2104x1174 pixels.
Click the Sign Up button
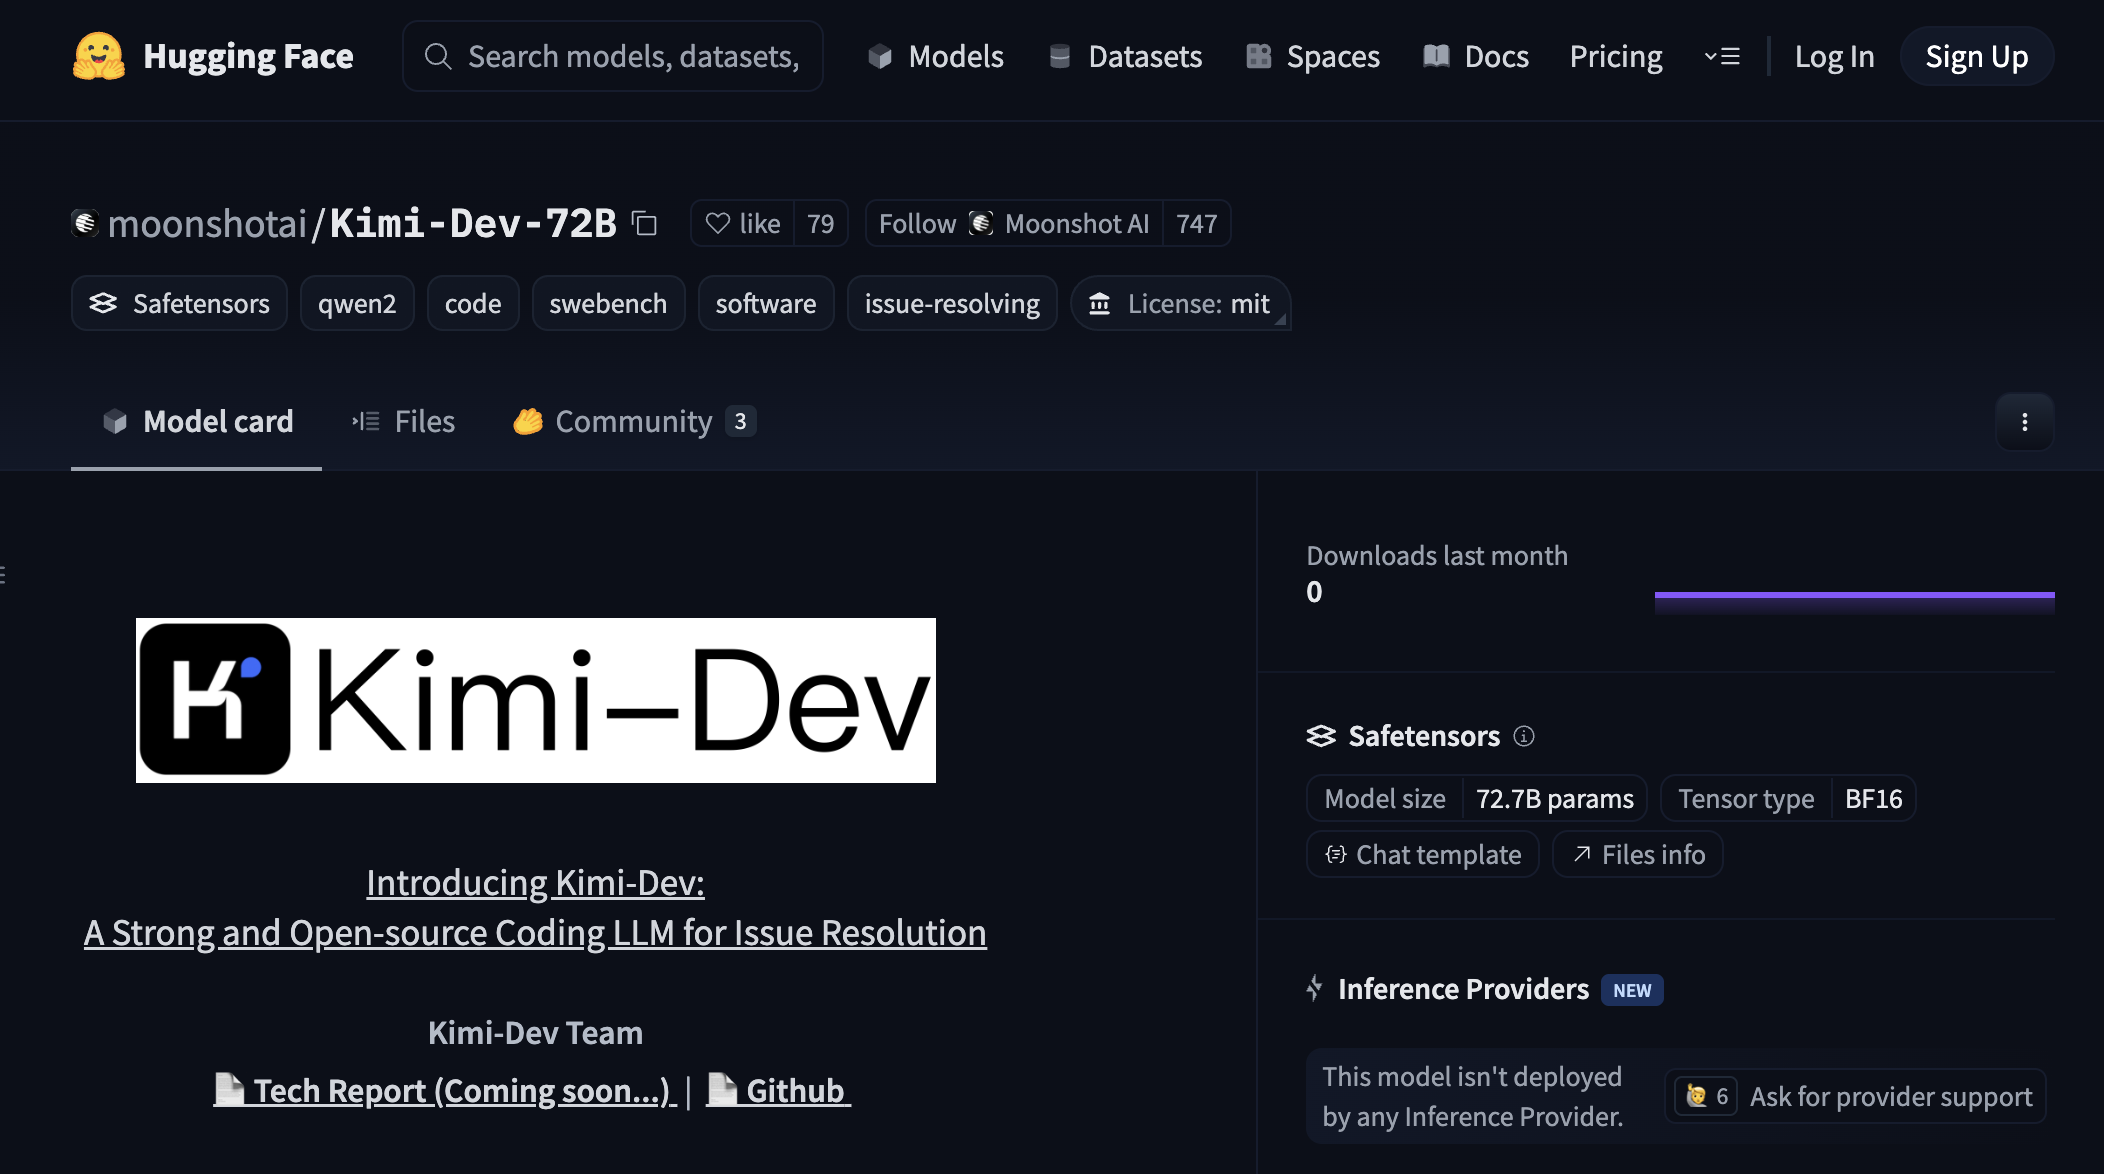pos(1976,57)
